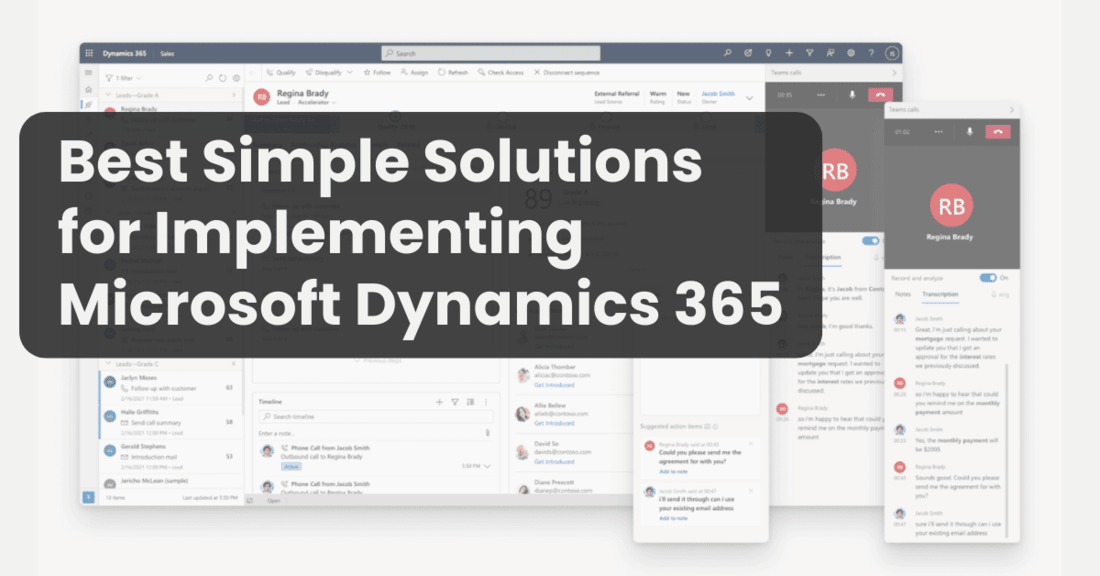Open the Dynamics 365 app launcher grid

[89, 53]
